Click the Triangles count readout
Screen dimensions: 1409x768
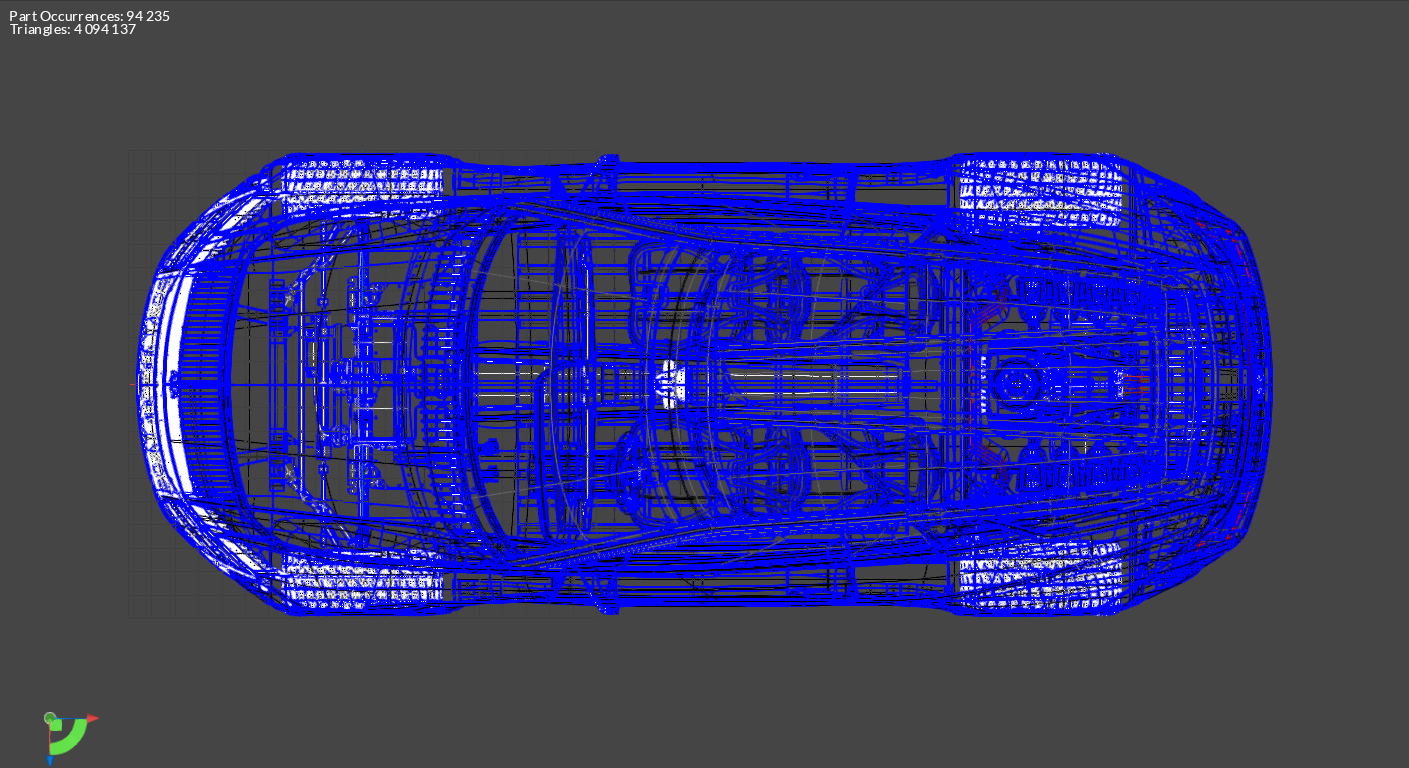click(73, 30)
